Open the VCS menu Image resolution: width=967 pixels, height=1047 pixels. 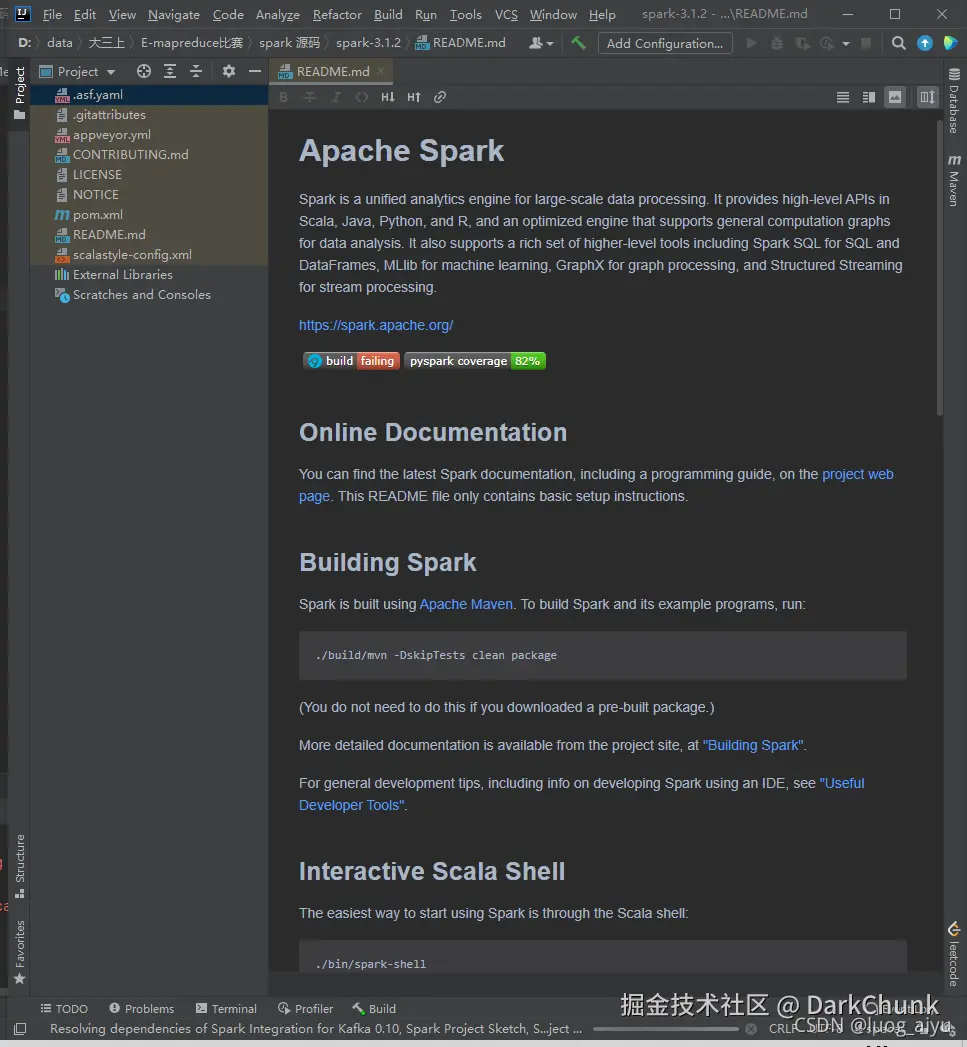point(506,15)
